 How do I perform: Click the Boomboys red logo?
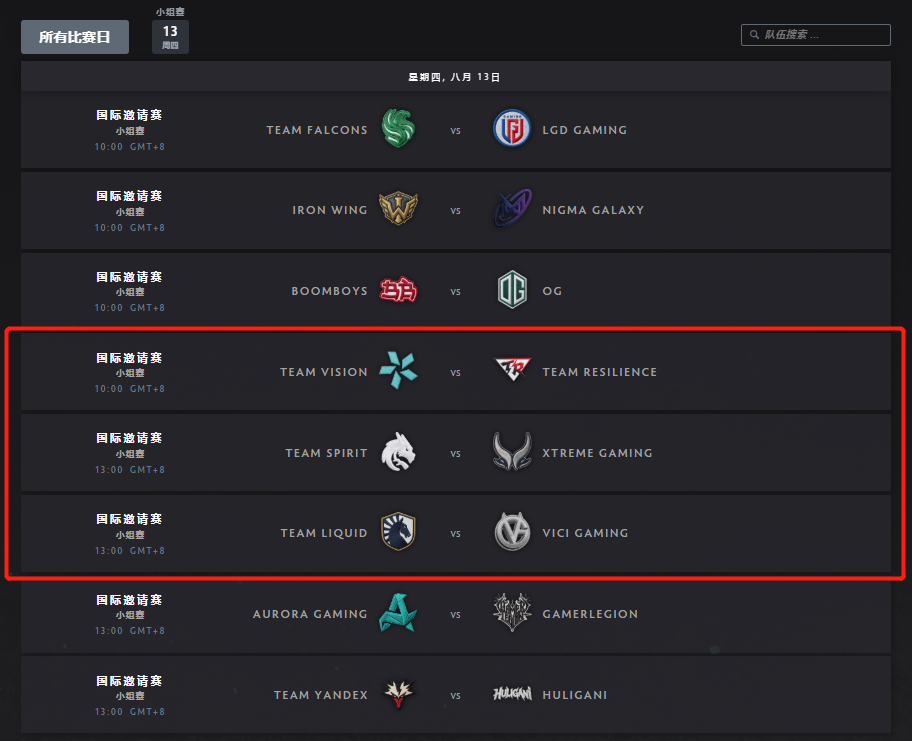click(x=398, y=290)
